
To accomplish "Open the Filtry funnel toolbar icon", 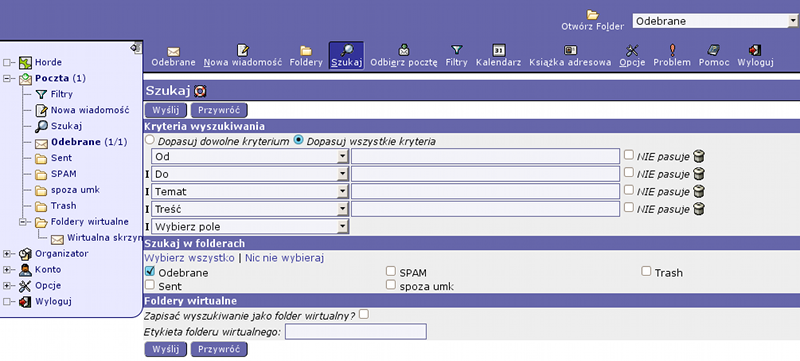I will coord(457,50).
